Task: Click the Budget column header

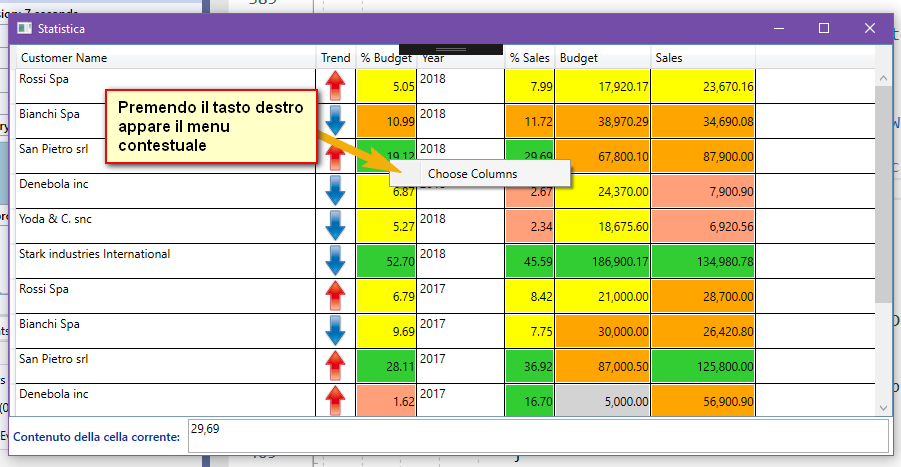Action: pyautogui.click(x=579, y=58)
